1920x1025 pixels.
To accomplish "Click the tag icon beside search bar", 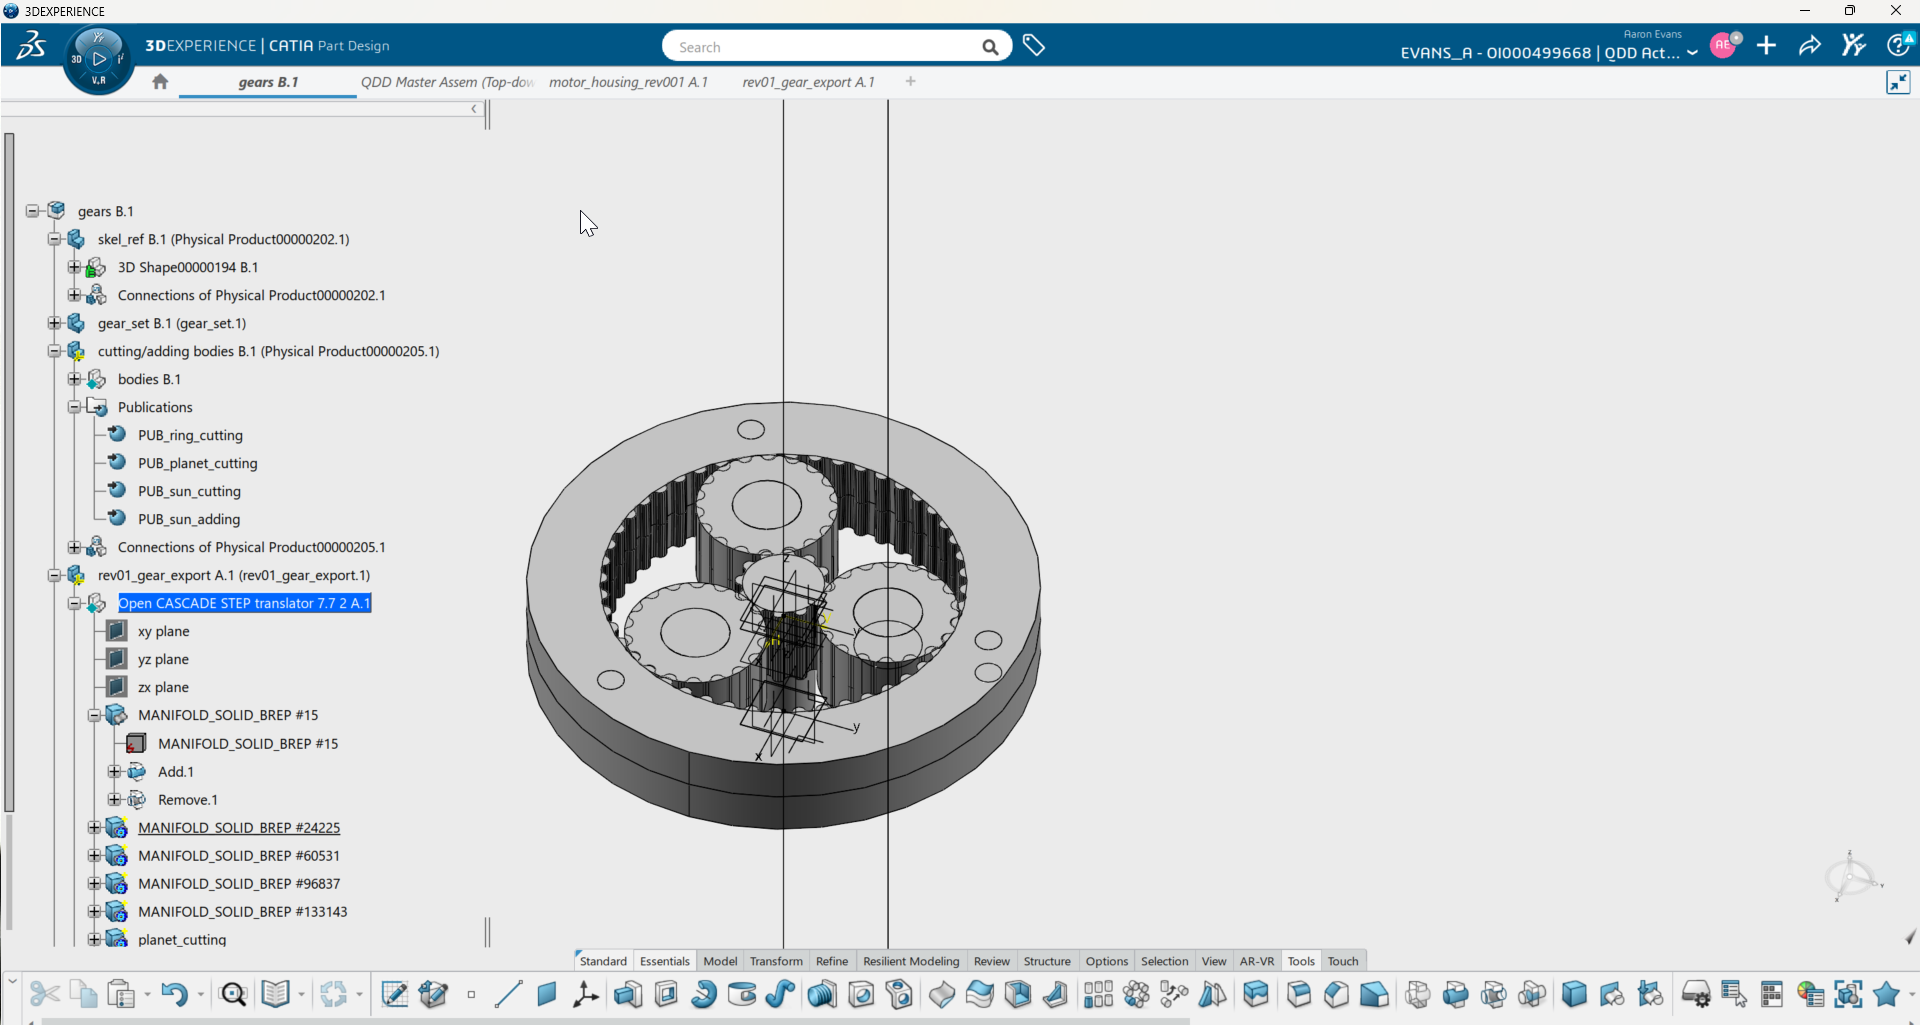I will pos(1034,46).
